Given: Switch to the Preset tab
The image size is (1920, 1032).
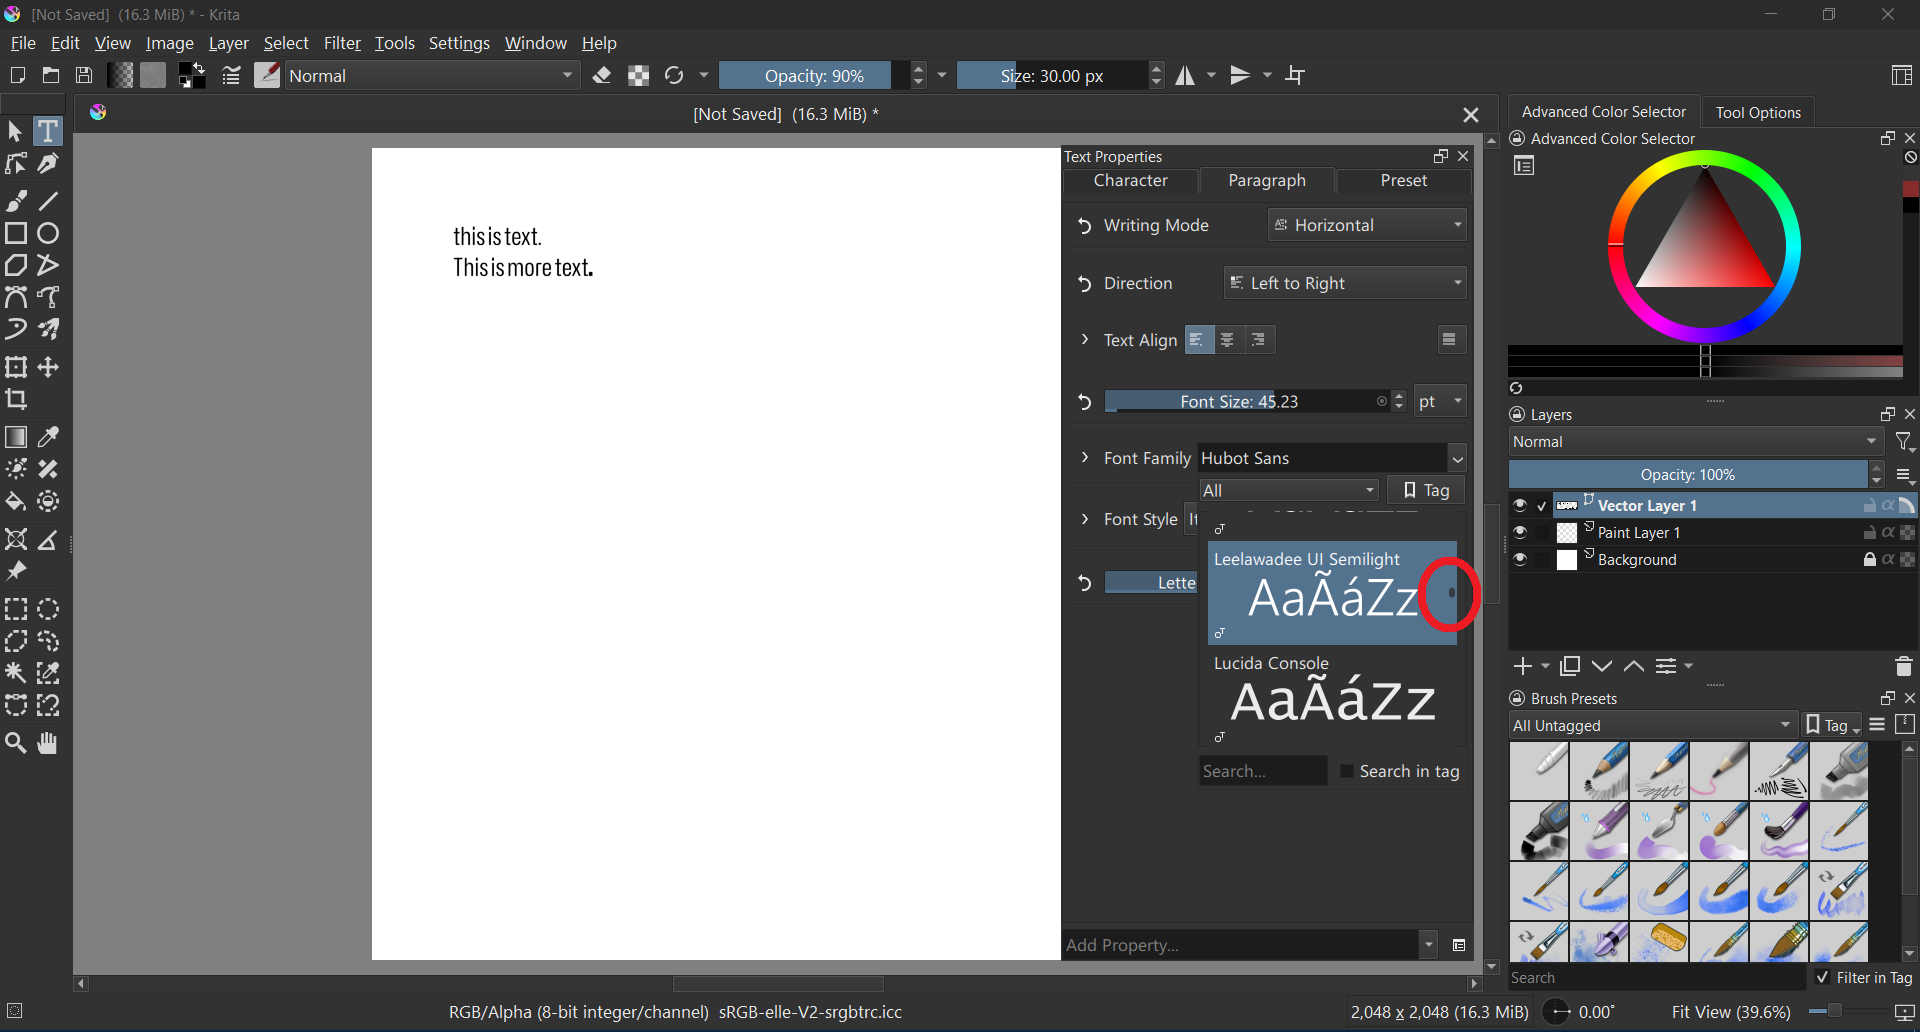Looking at the screenshot, I should click(1404, 180).
